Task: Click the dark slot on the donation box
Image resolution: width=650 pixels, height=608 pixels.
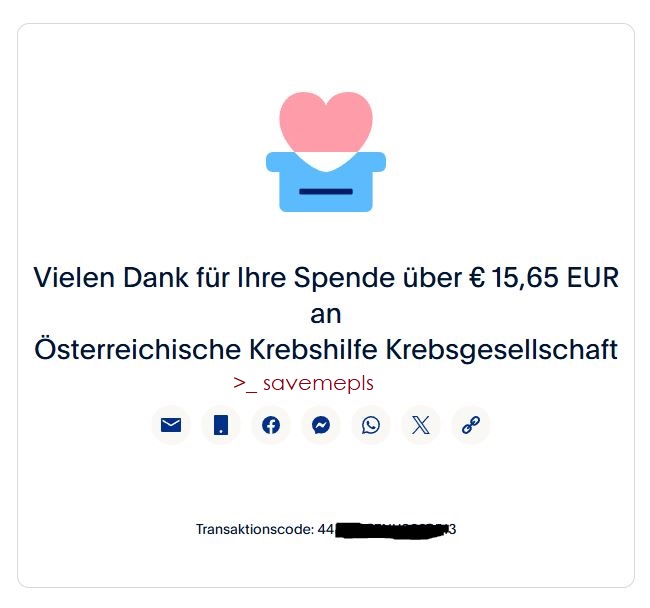Action: 326,191
